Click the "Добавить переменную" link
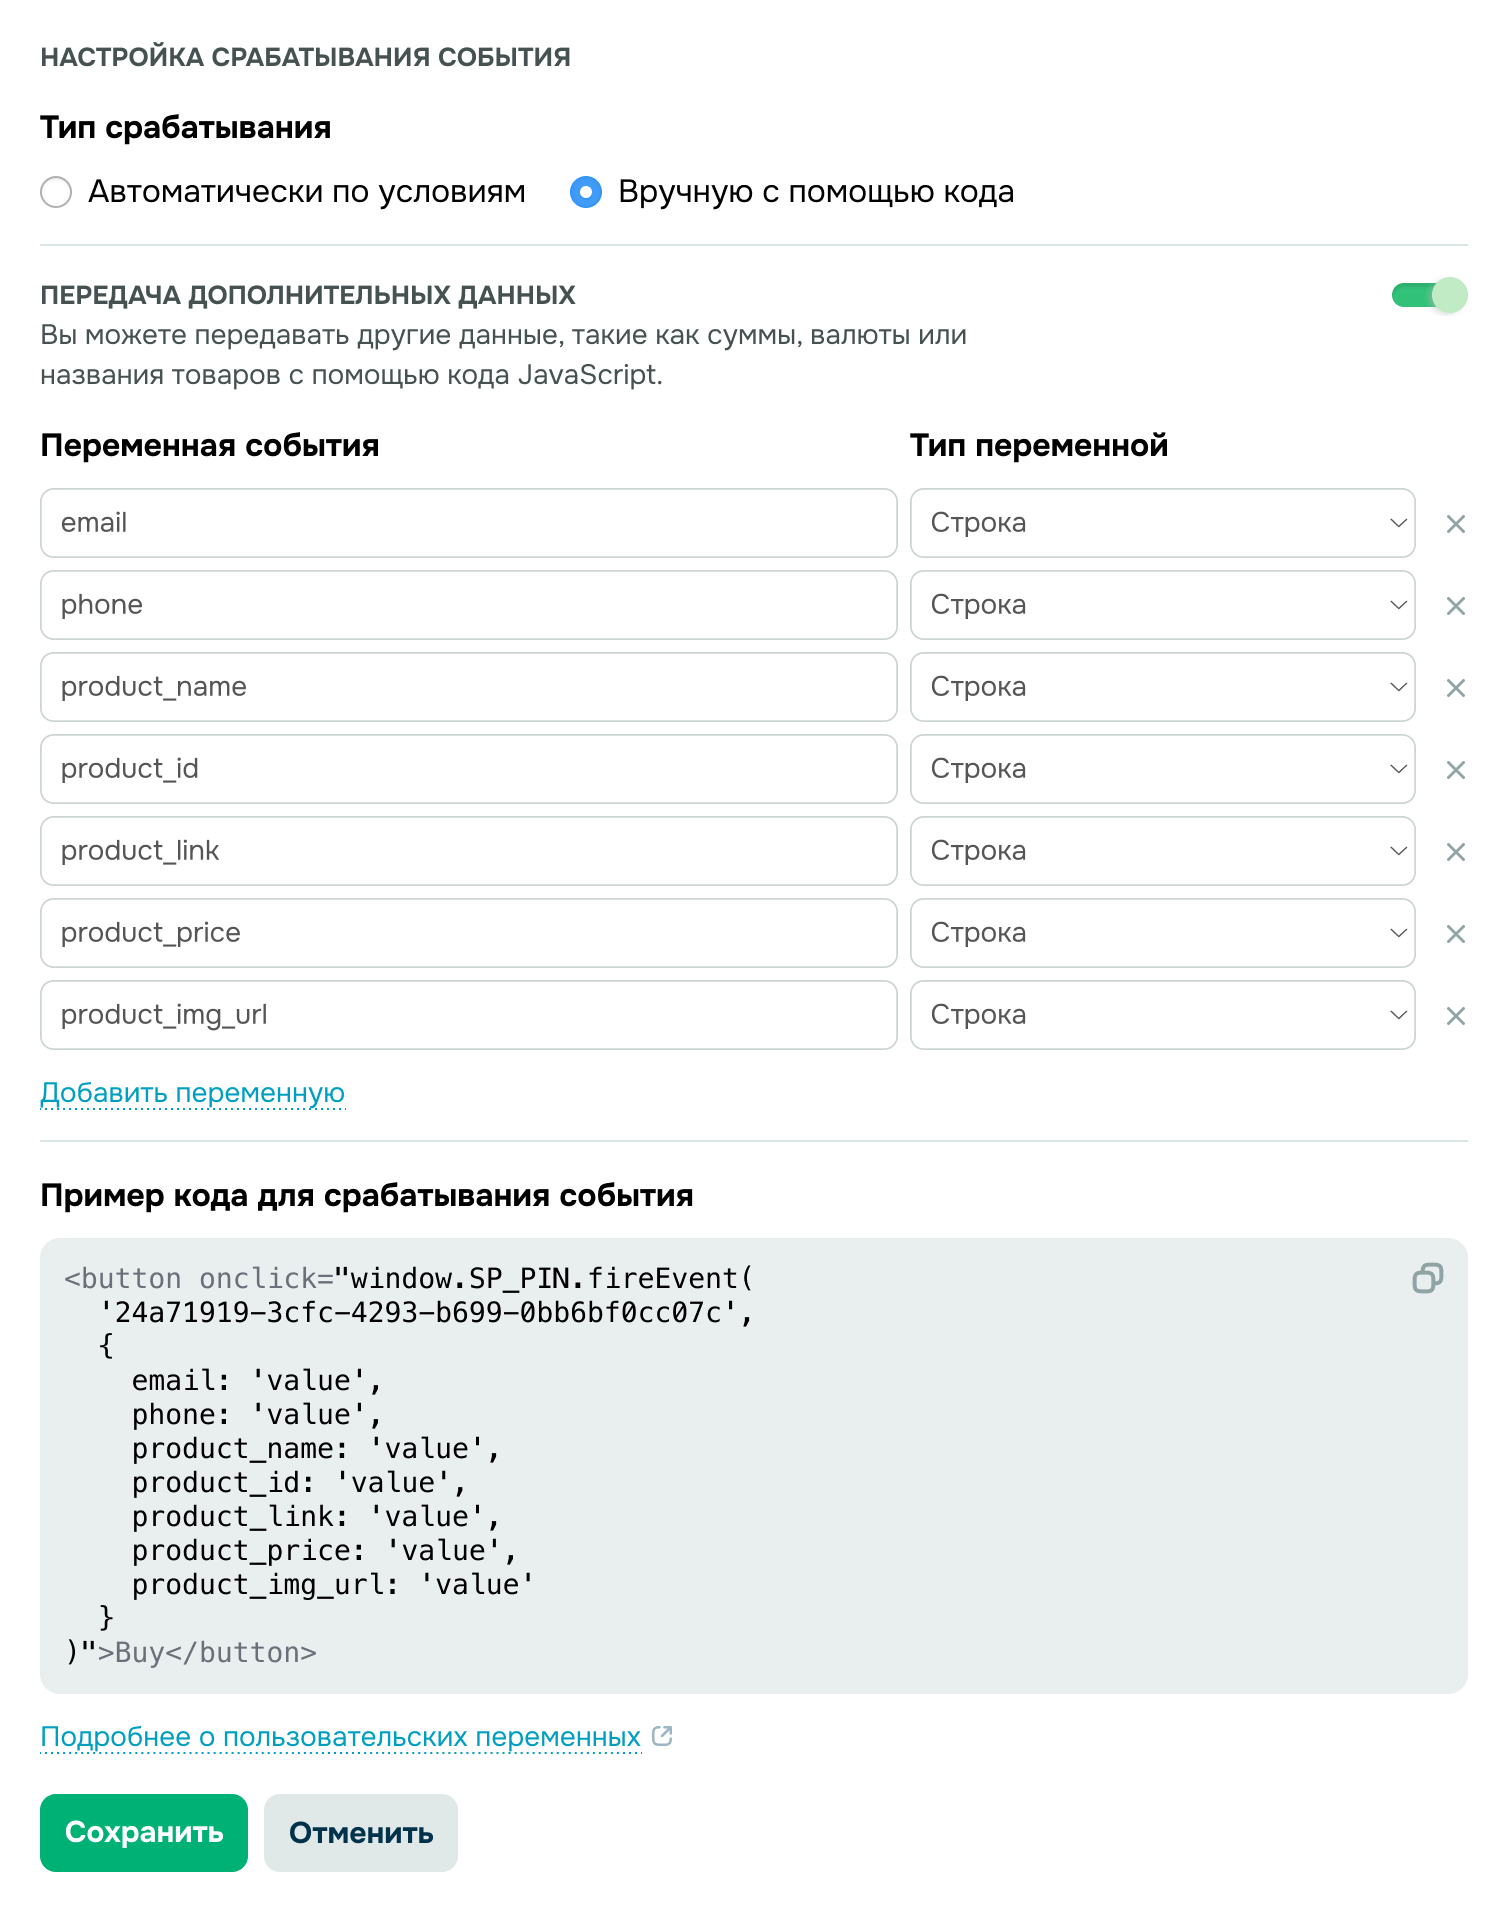The height and width of the screenshot is (1912, 1508). point(192,1093)
